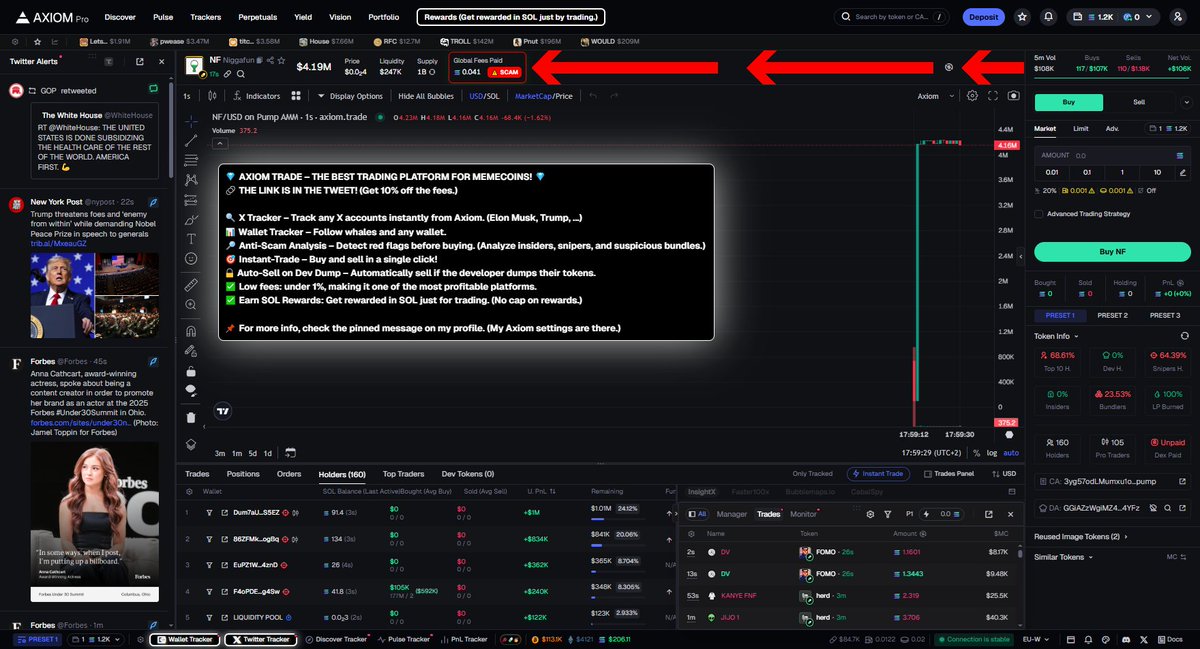Viewport: 1200px width, 649px height.
Task: Open chart settings gear
Action: (972, 96)
